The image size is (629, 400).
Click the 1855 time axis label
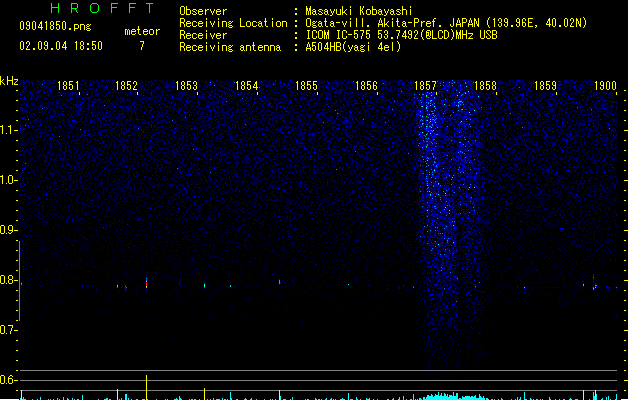click(306, 86)
